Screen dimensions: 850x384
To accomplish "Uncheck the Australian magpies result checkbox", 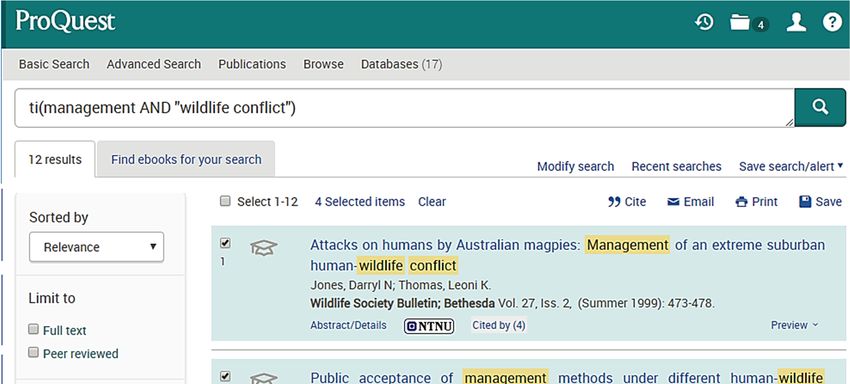I will click(225, 243).
